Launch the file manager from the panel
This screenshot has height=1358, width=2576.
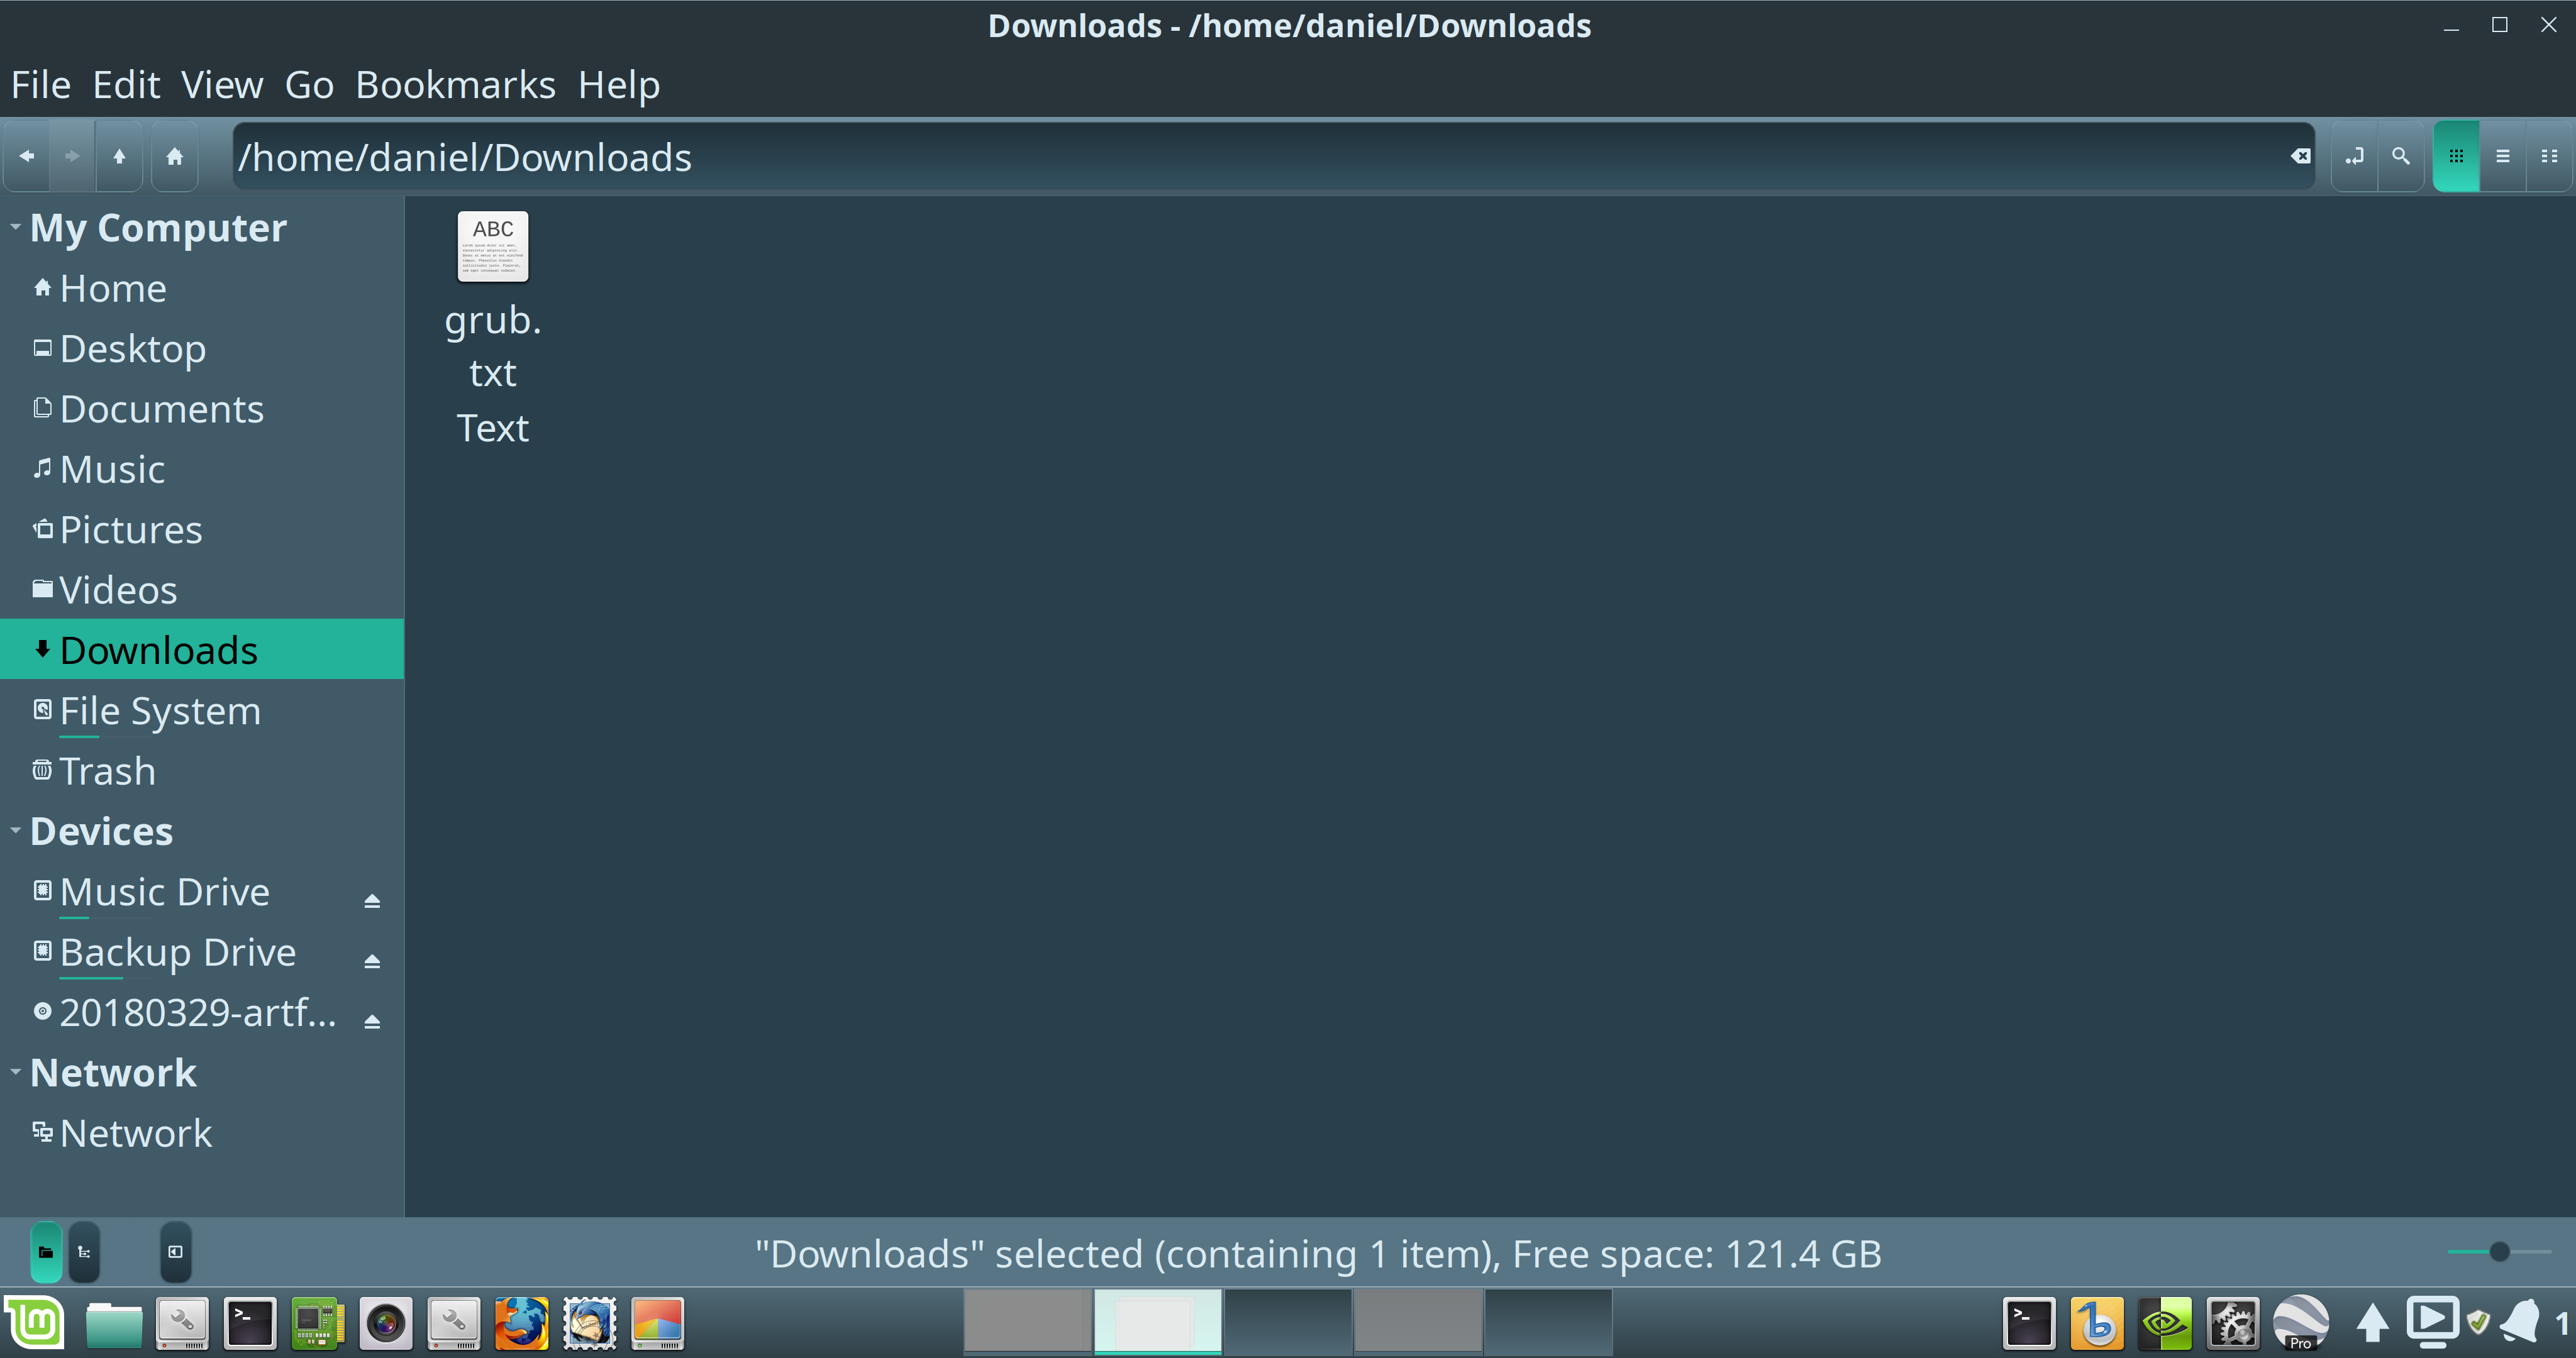tap(113, 1323)
